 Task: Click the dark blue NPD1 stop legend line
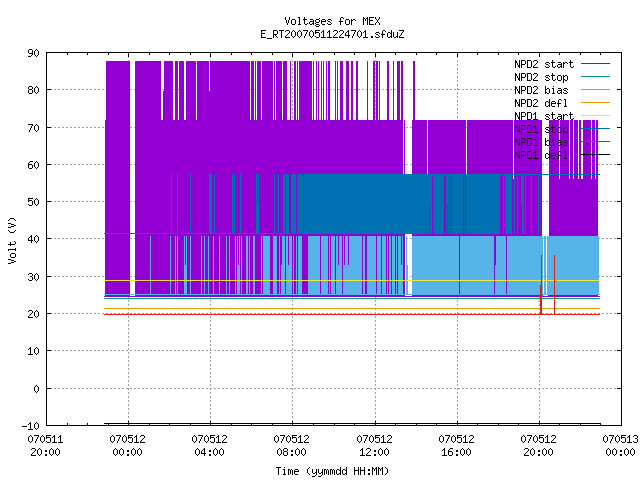pyautogui.click(x=595, y=129)
